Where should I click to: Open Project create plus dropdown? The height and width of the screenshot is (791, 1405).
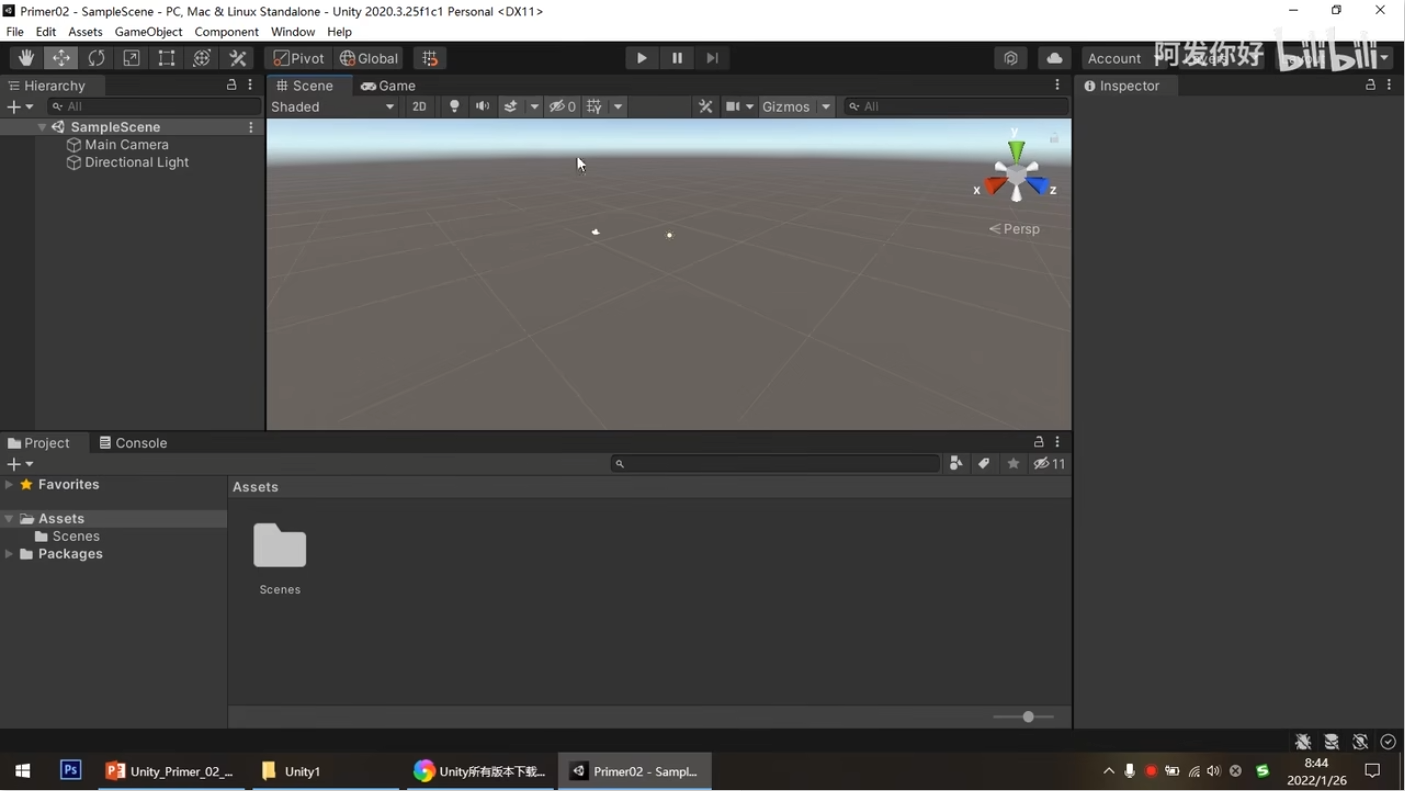click(x=20, y=464)
